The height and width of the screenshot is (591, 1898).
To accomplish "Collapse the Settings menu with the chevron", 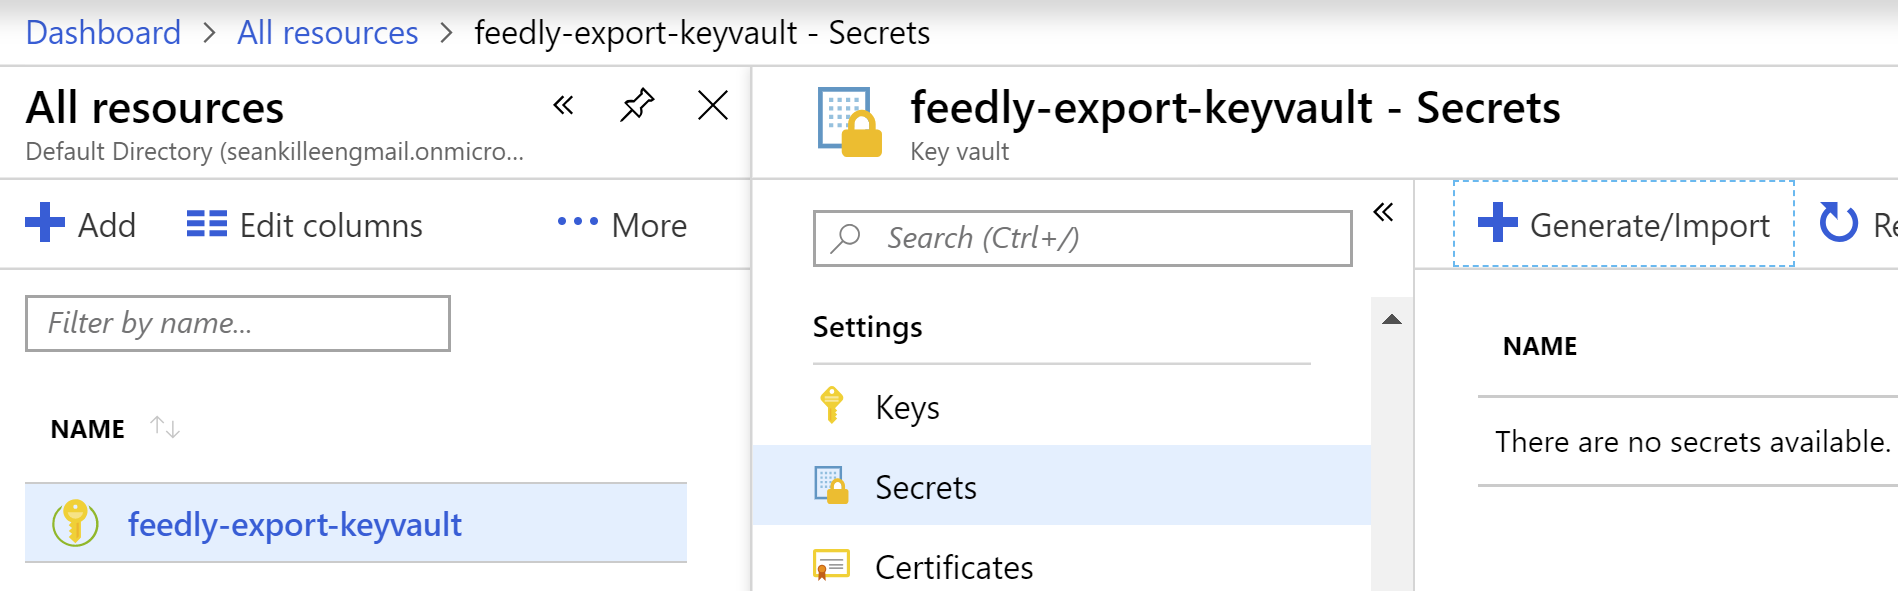I will coord(1384,210).
